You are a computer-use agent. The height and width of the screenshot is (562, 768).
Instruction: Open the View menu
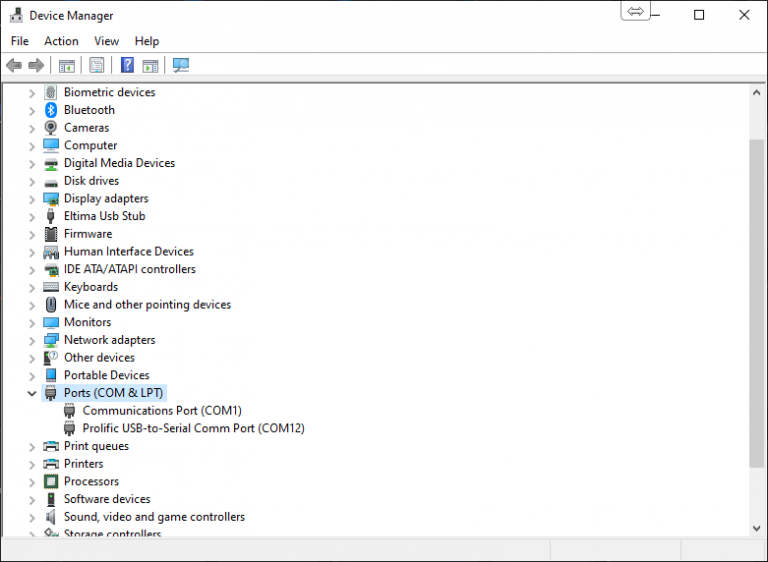coord(106,41)
